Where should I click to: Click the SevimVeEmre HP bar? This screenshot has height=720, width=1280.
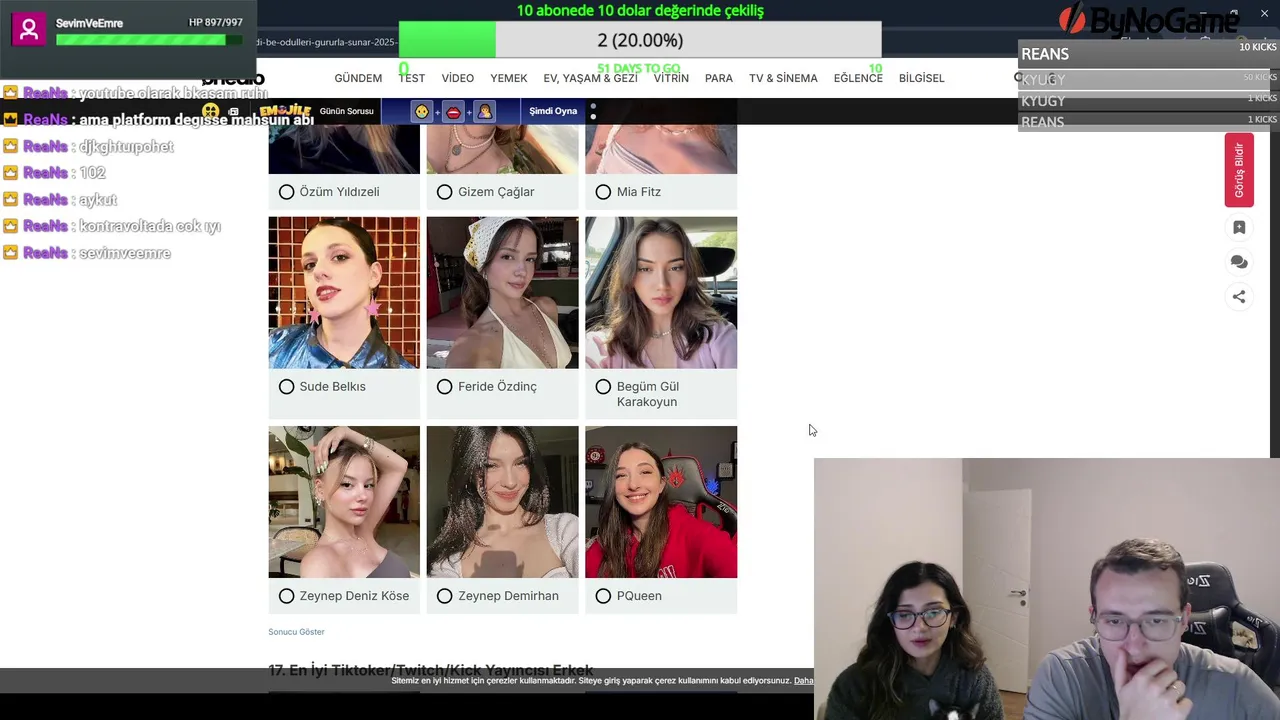(x=149, y=40)
